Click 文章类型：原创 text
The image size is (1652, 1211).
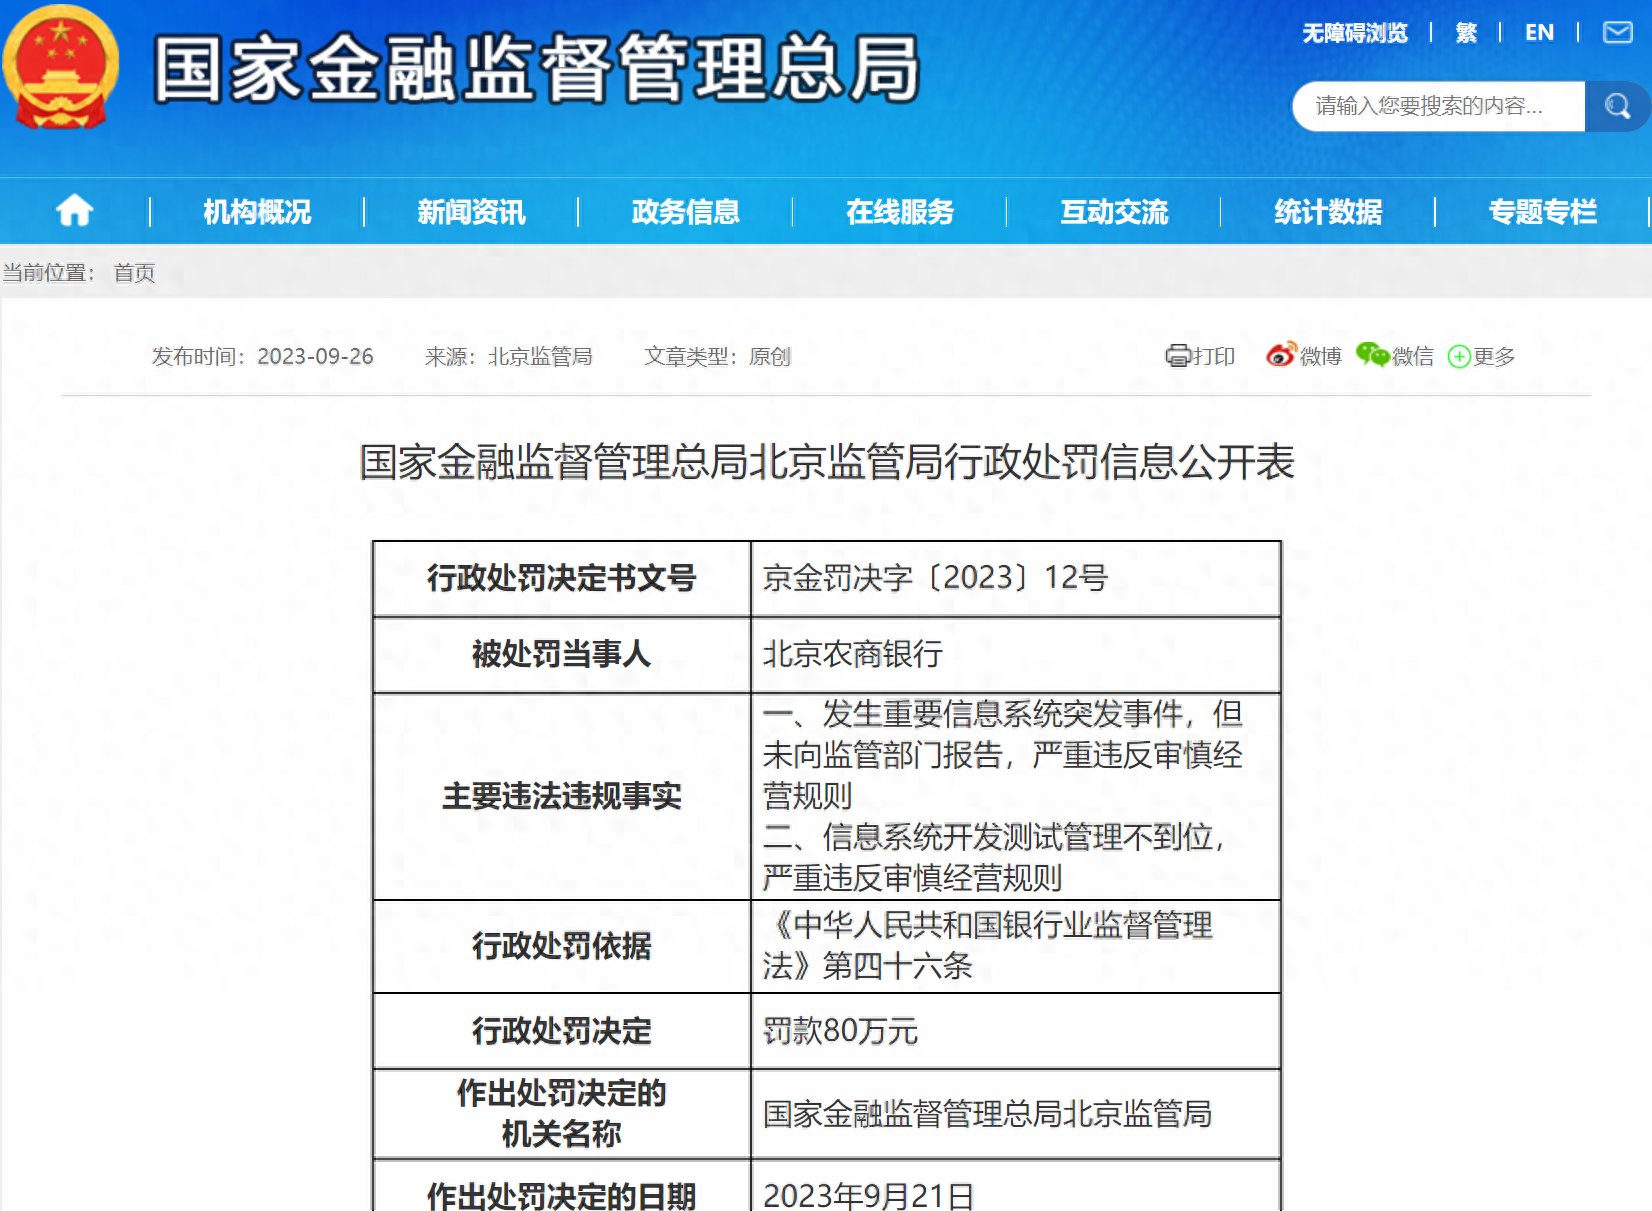coord(717,356)
